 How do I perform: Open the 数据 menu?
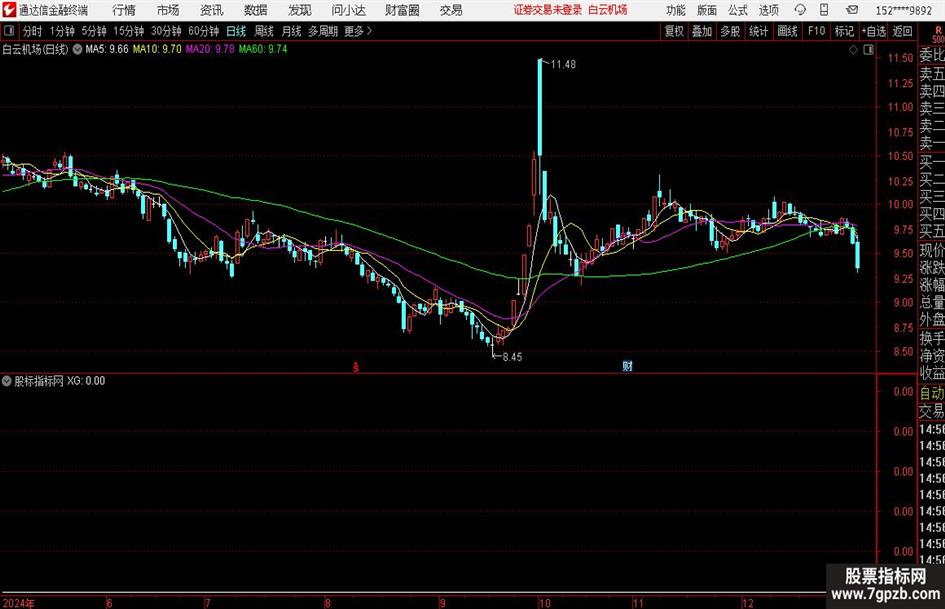coord(256,10)
